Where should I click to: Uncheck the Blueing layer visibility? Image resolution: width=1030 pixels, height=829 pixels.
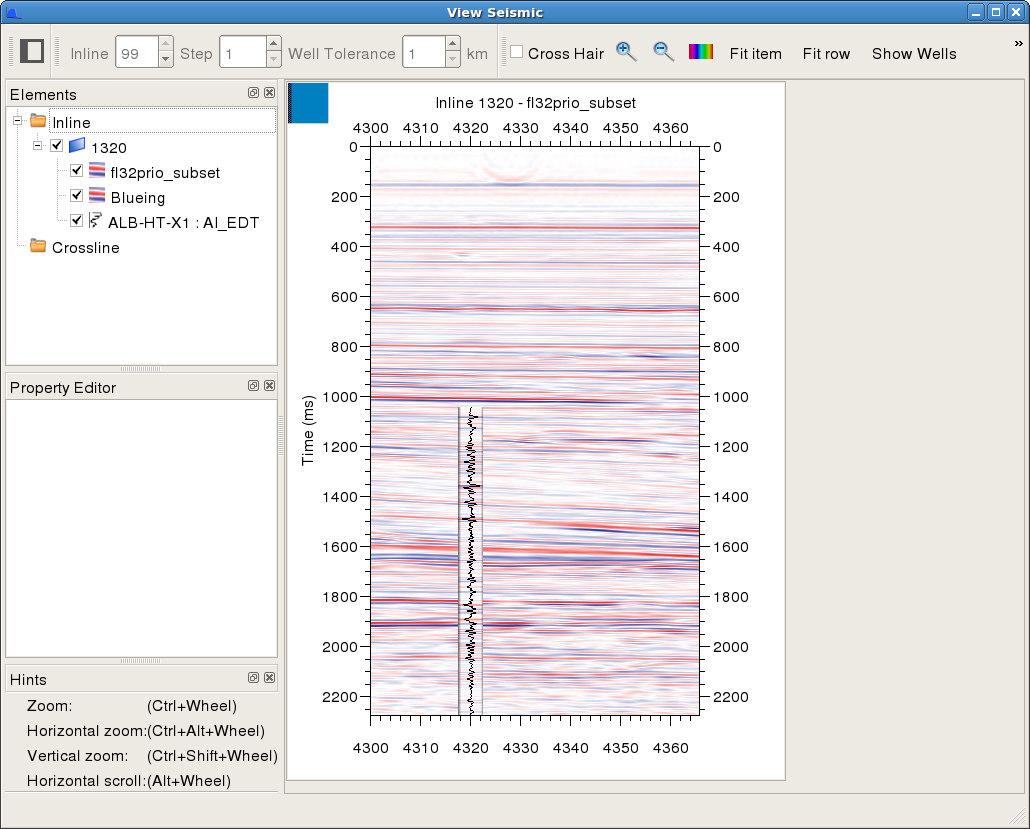(76, 196)
